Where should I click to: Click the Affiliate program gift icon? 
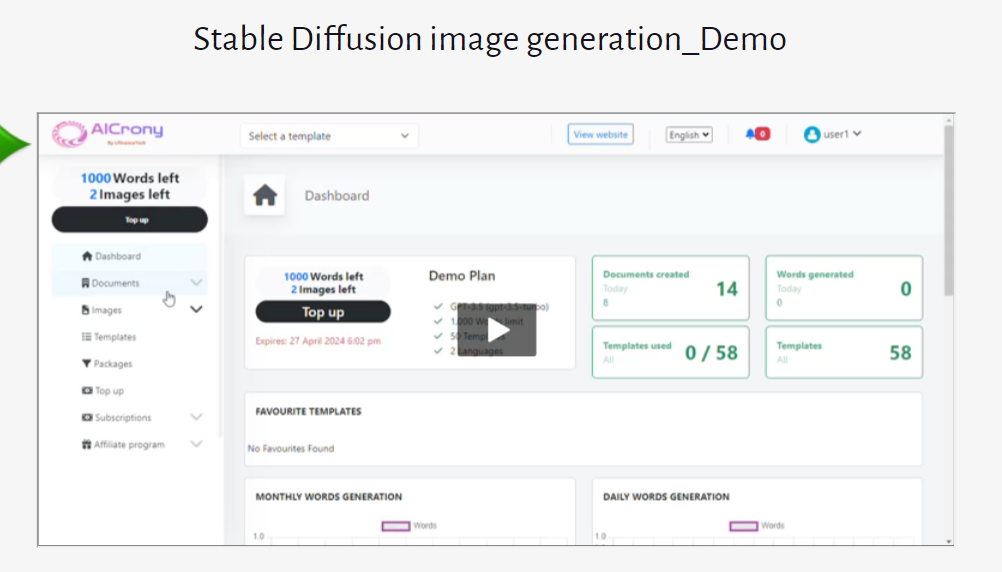click(x=86, y=444)
